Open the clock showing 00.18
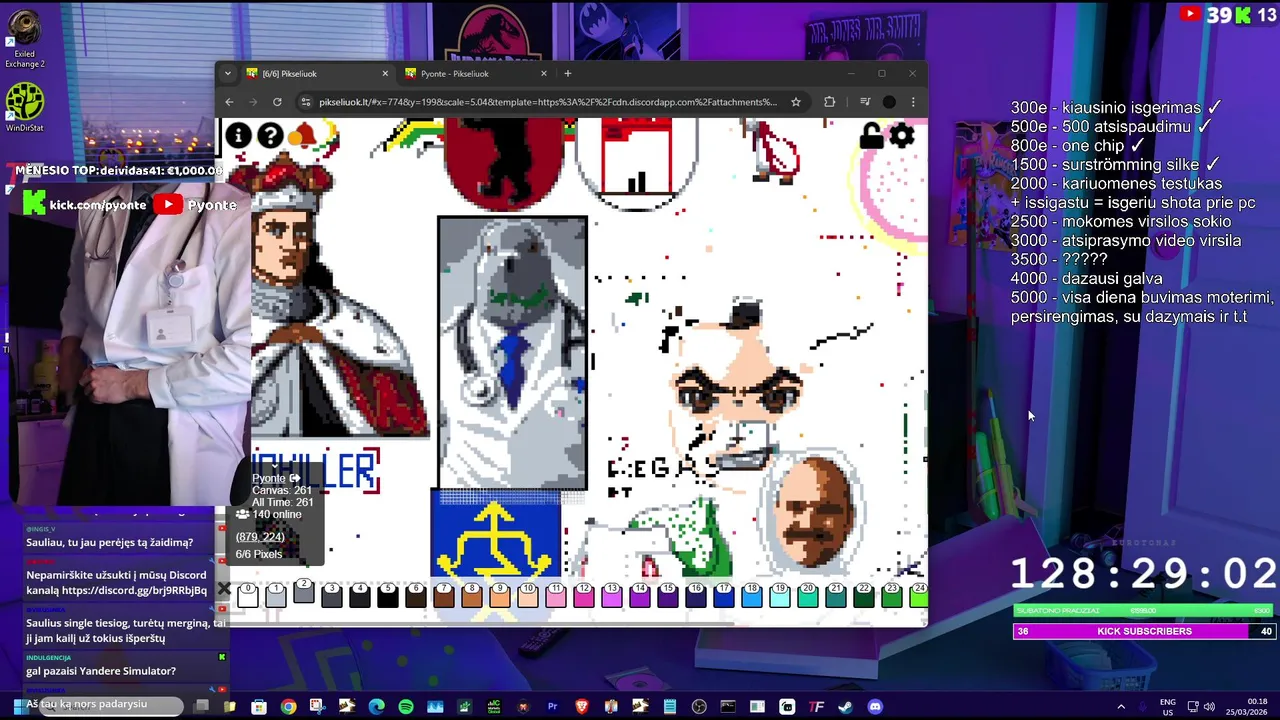1280x720 pixels. [1248, 707]
